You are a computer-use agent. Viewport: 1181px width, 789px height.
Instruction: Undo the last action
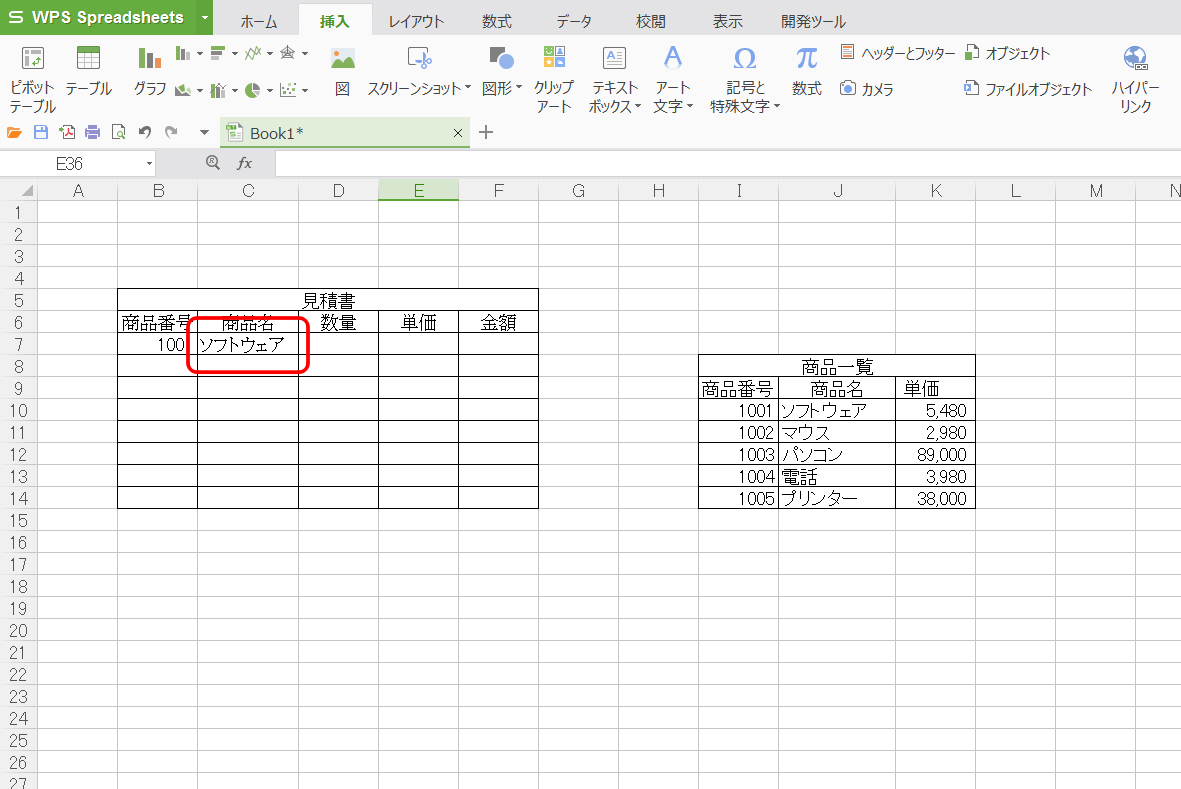point(145,133)
